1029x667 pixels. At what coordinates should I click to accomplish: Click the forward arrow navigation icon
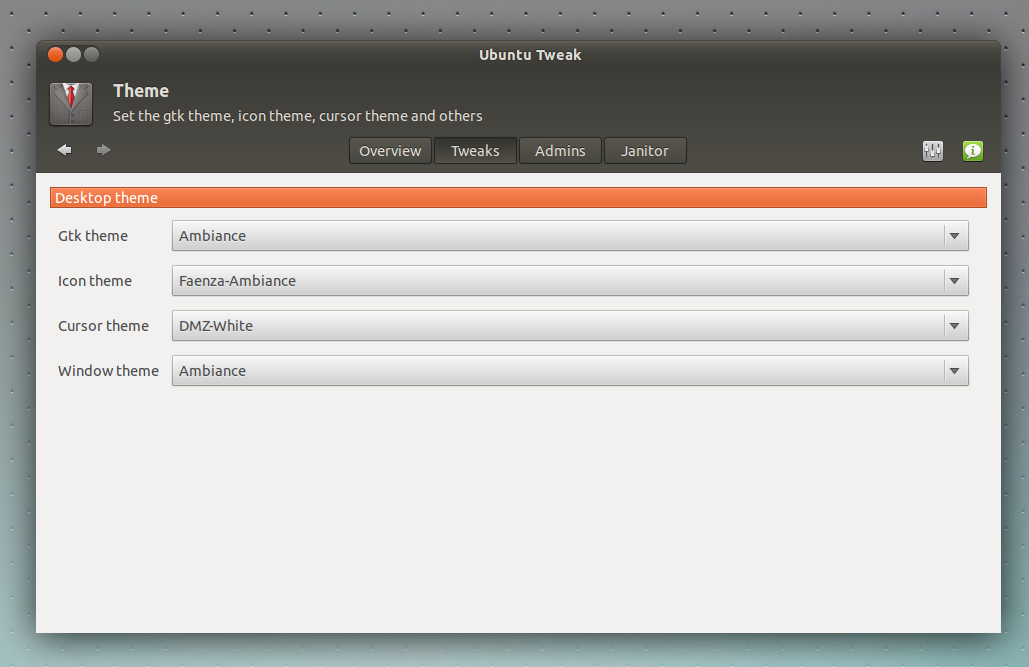coord(103,150)
